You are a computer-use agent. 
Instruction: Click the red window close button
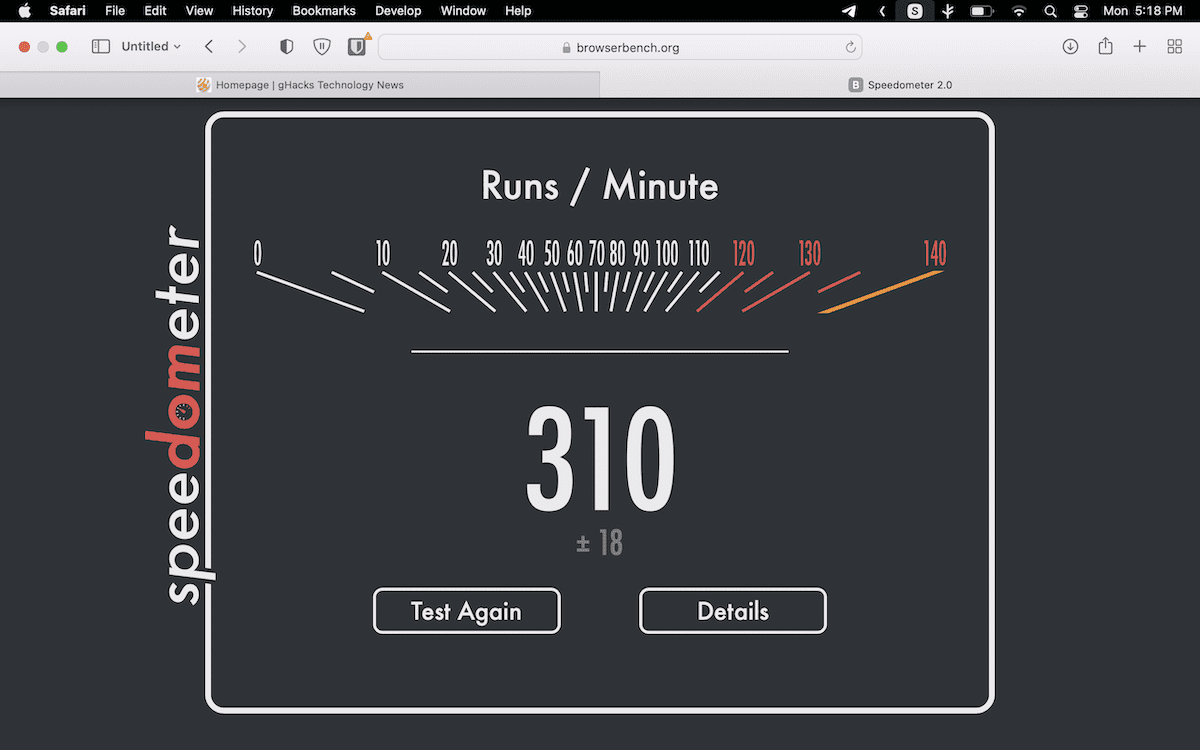tap(25, 47)
